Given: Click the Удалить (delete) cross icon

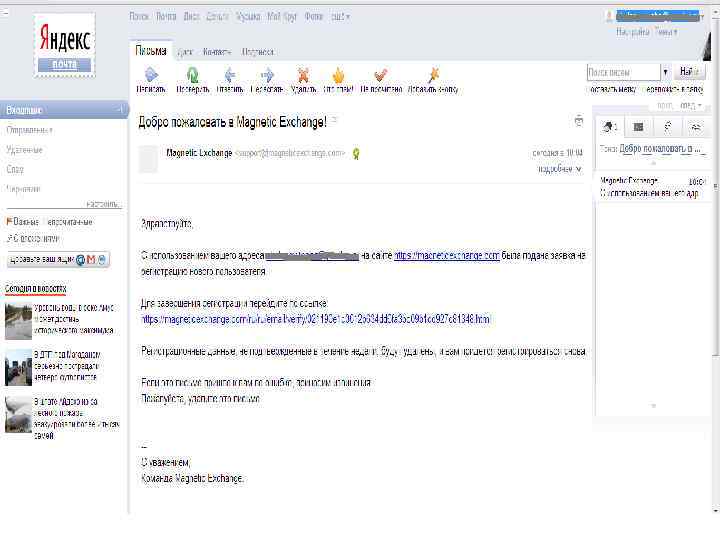Looking at the screenshot, I should pos(304,74).
